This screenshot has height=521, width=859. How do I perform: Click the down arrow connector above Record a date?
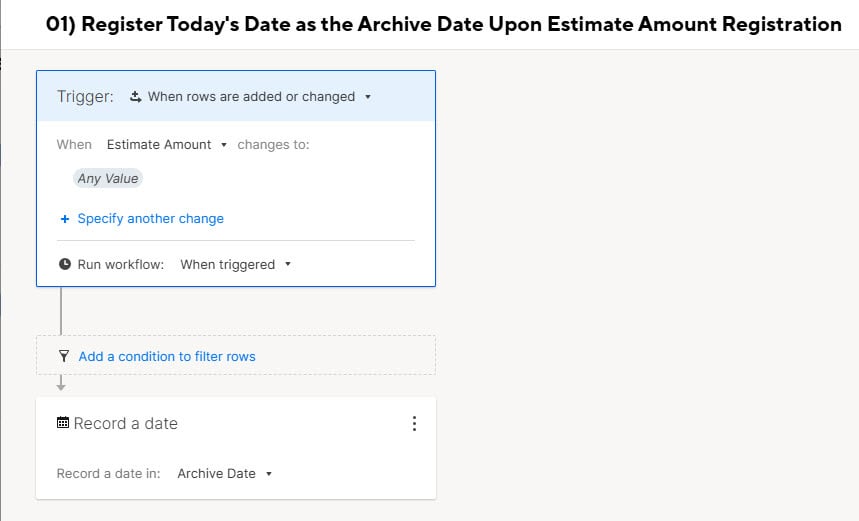pyautogui.click(x=61, y=383)
